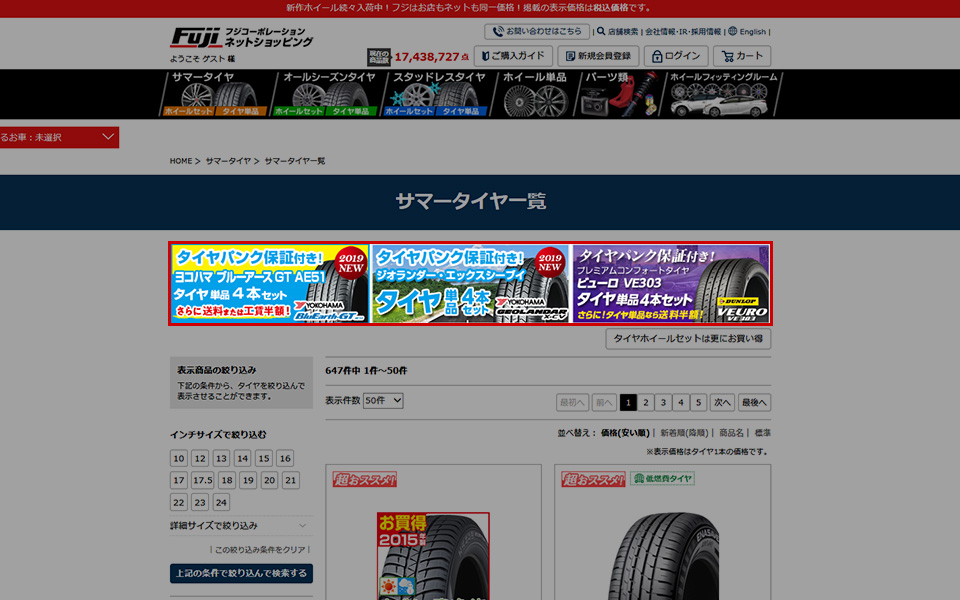Open スタッドレスタイヤ category menu
The width and height of the screenshot is (960, 600).
[x=439, y=77]
